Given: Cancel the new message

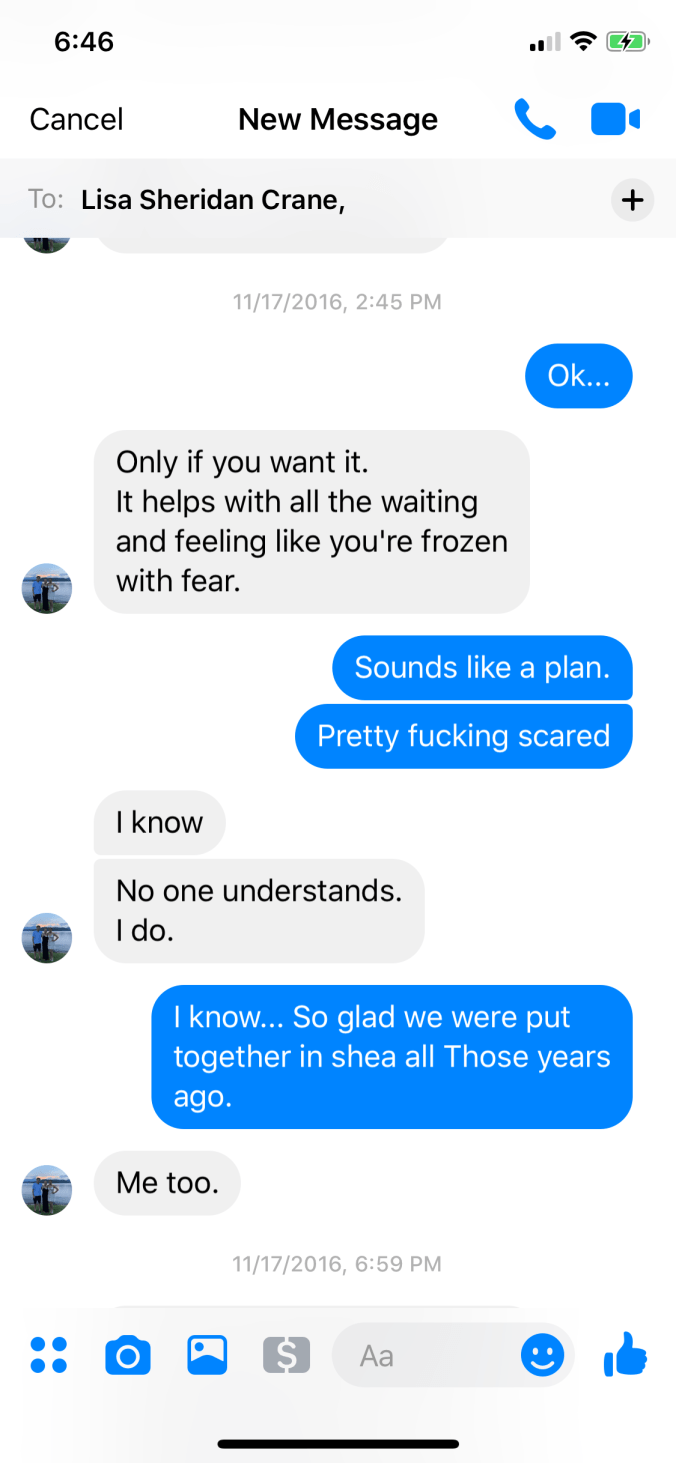Looking at the screenshot, I should pyautogui.click(x=76, y=119).
